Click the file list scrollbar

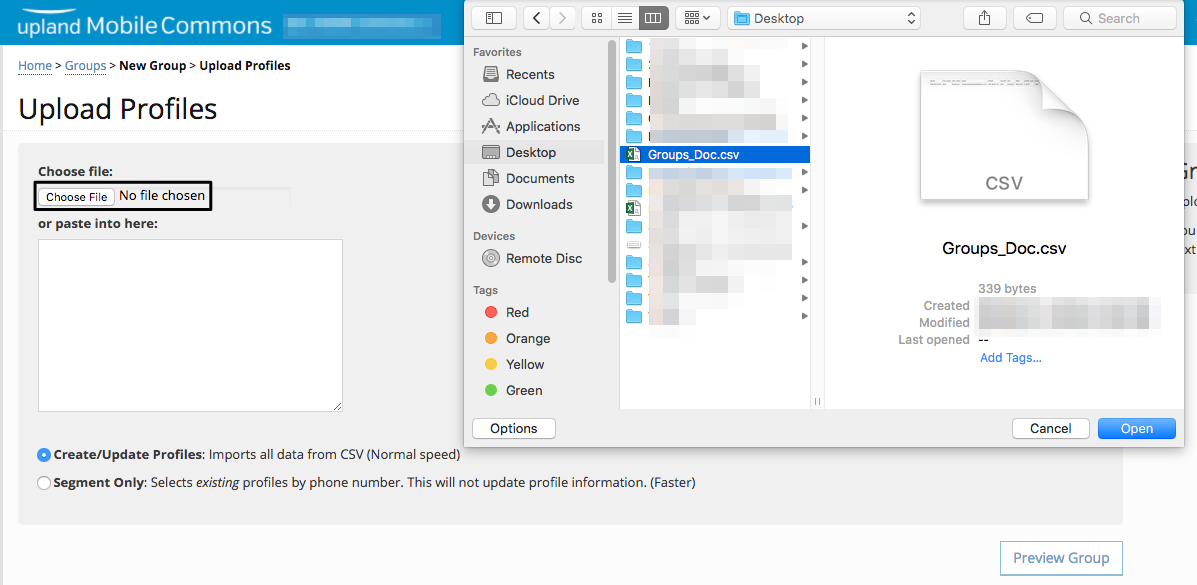click(611, 160)
